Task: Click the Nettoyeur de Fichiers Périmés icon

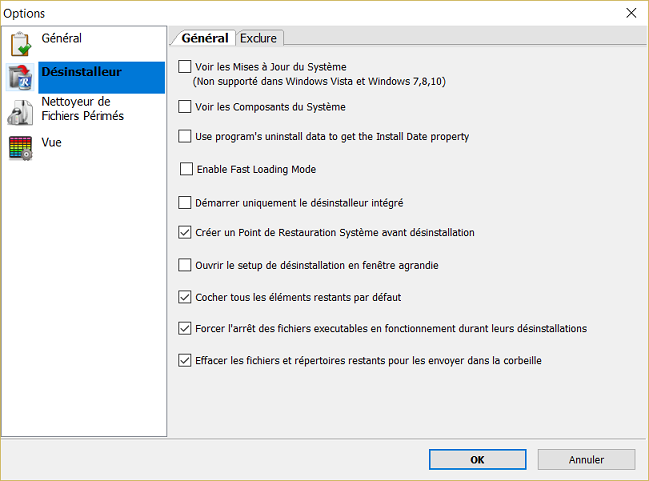Action: click(x=20, y=111)
